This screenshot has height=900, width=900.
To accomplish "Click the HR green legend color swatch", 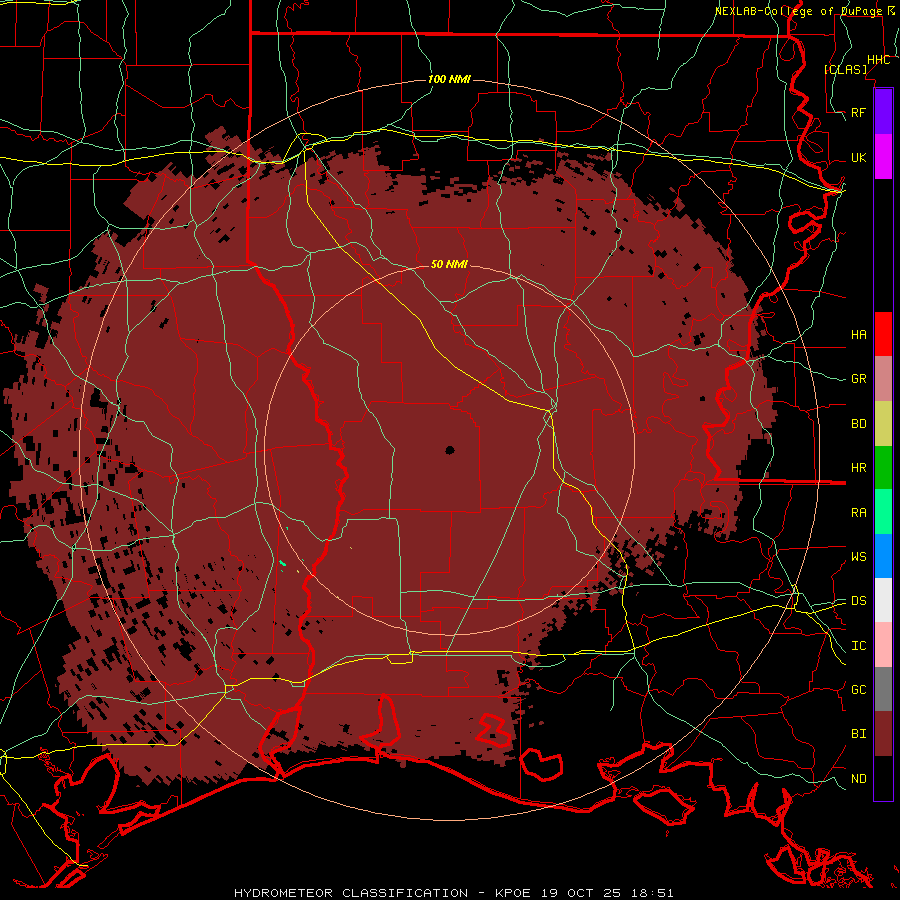I will point(883,468).
